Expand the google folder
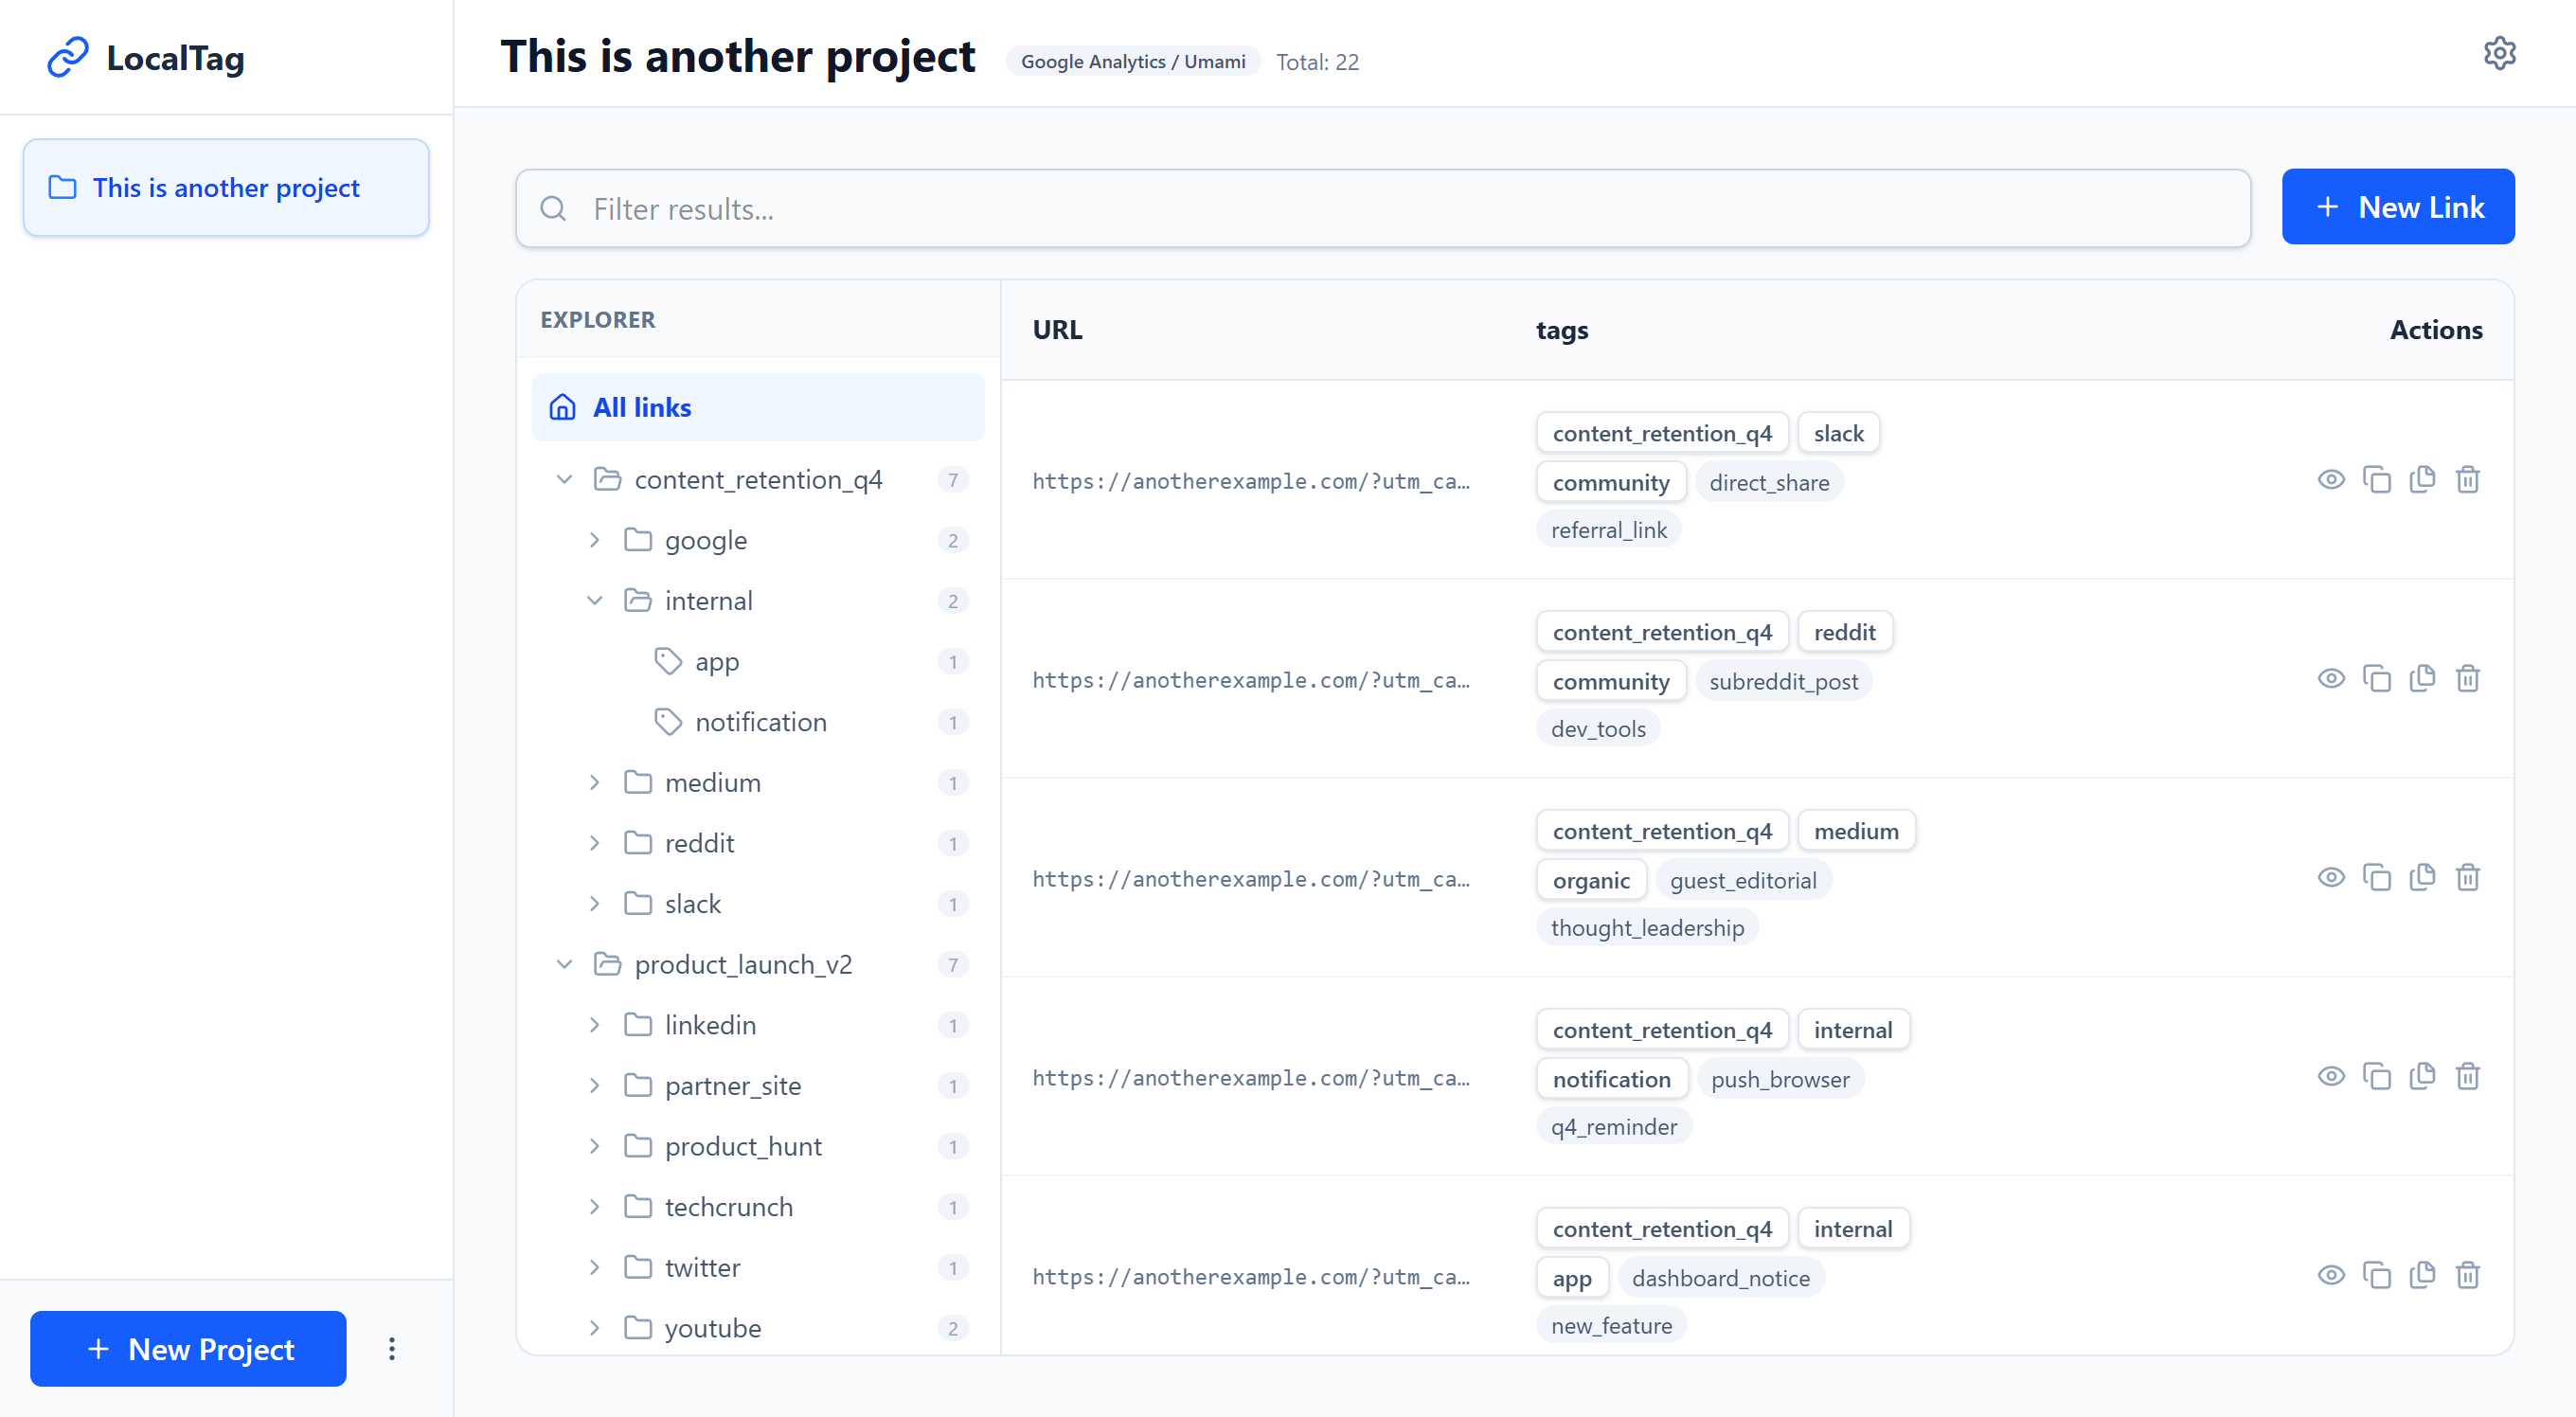2576x1417 pixels. pyautogui.click(x=595, y=540)
